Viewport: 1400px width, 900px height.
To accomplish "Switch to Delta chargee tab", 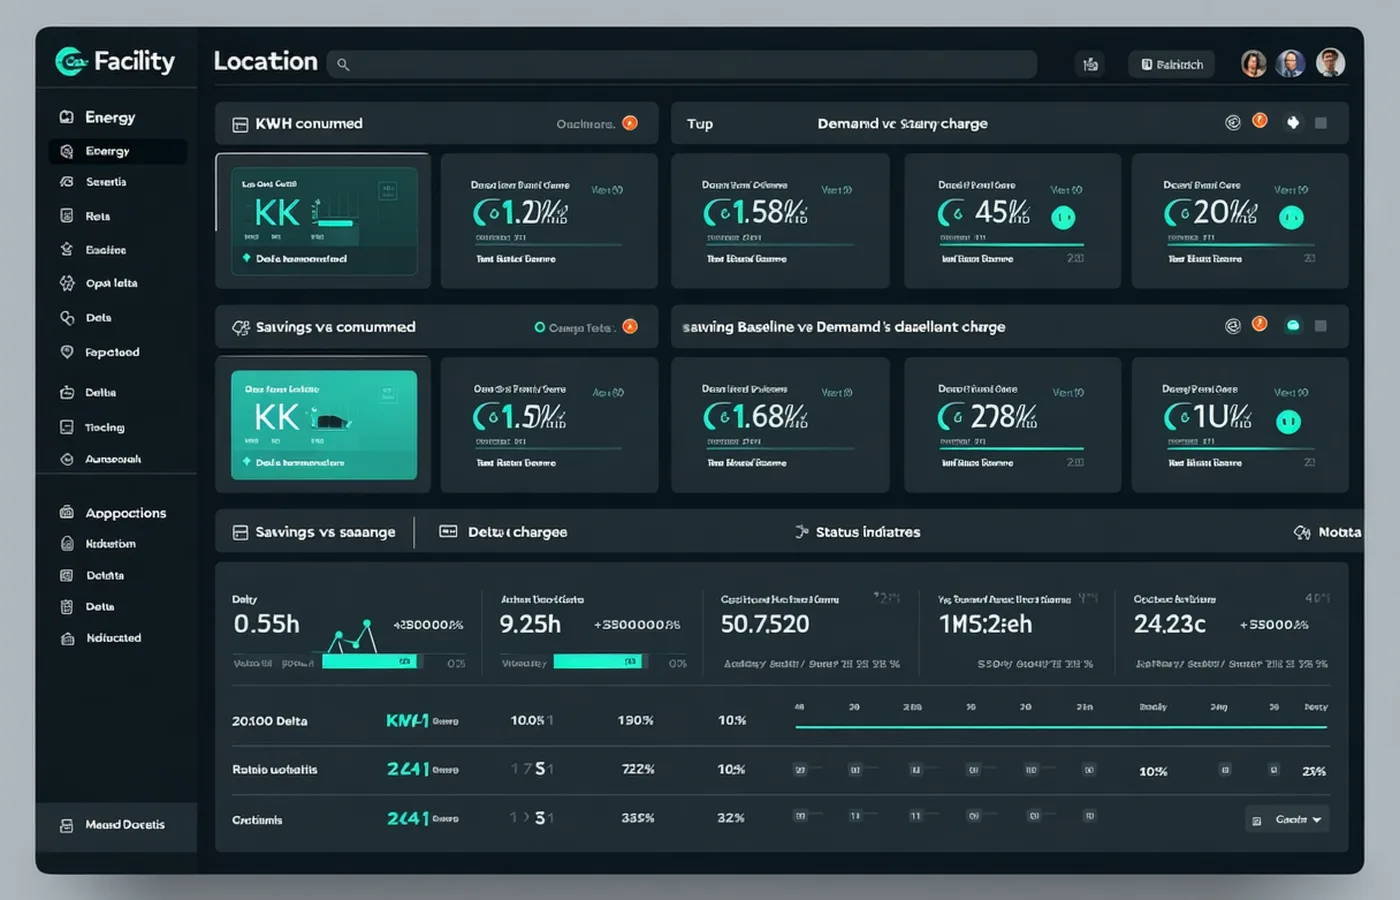I will pyautogui.click(x=504, y=532).
